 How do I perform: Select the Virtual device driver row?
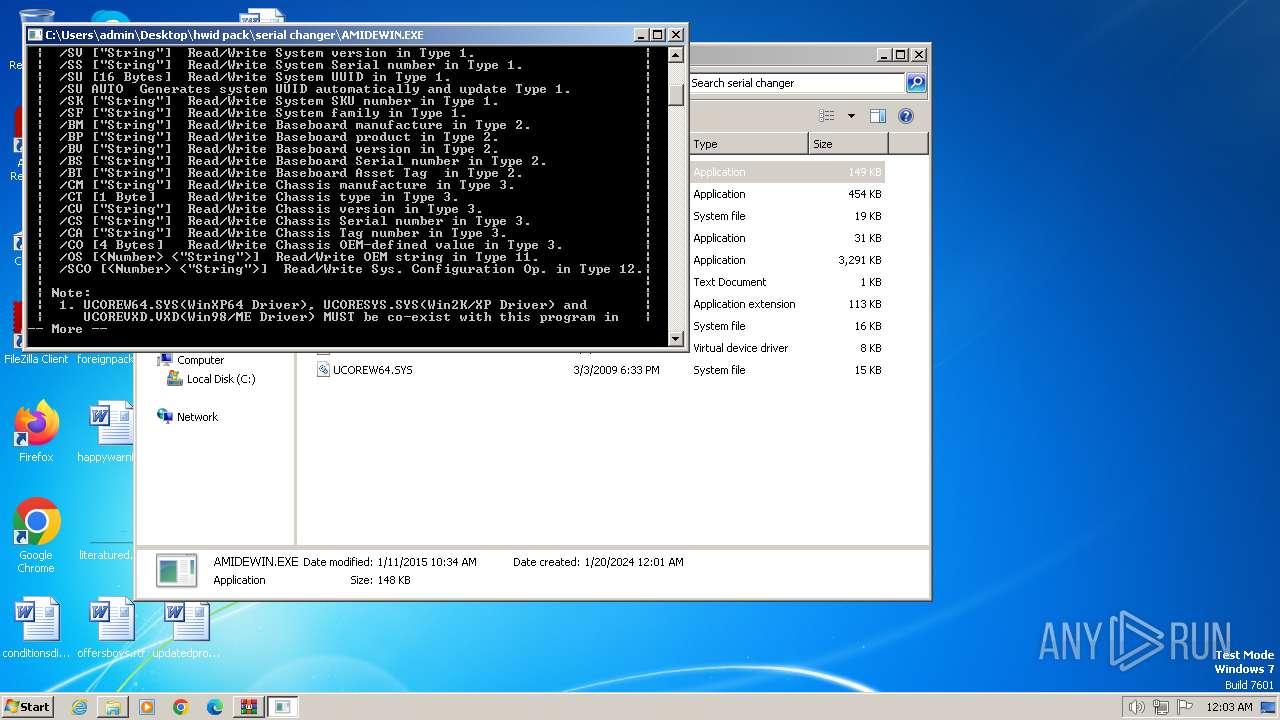point(786,348)
